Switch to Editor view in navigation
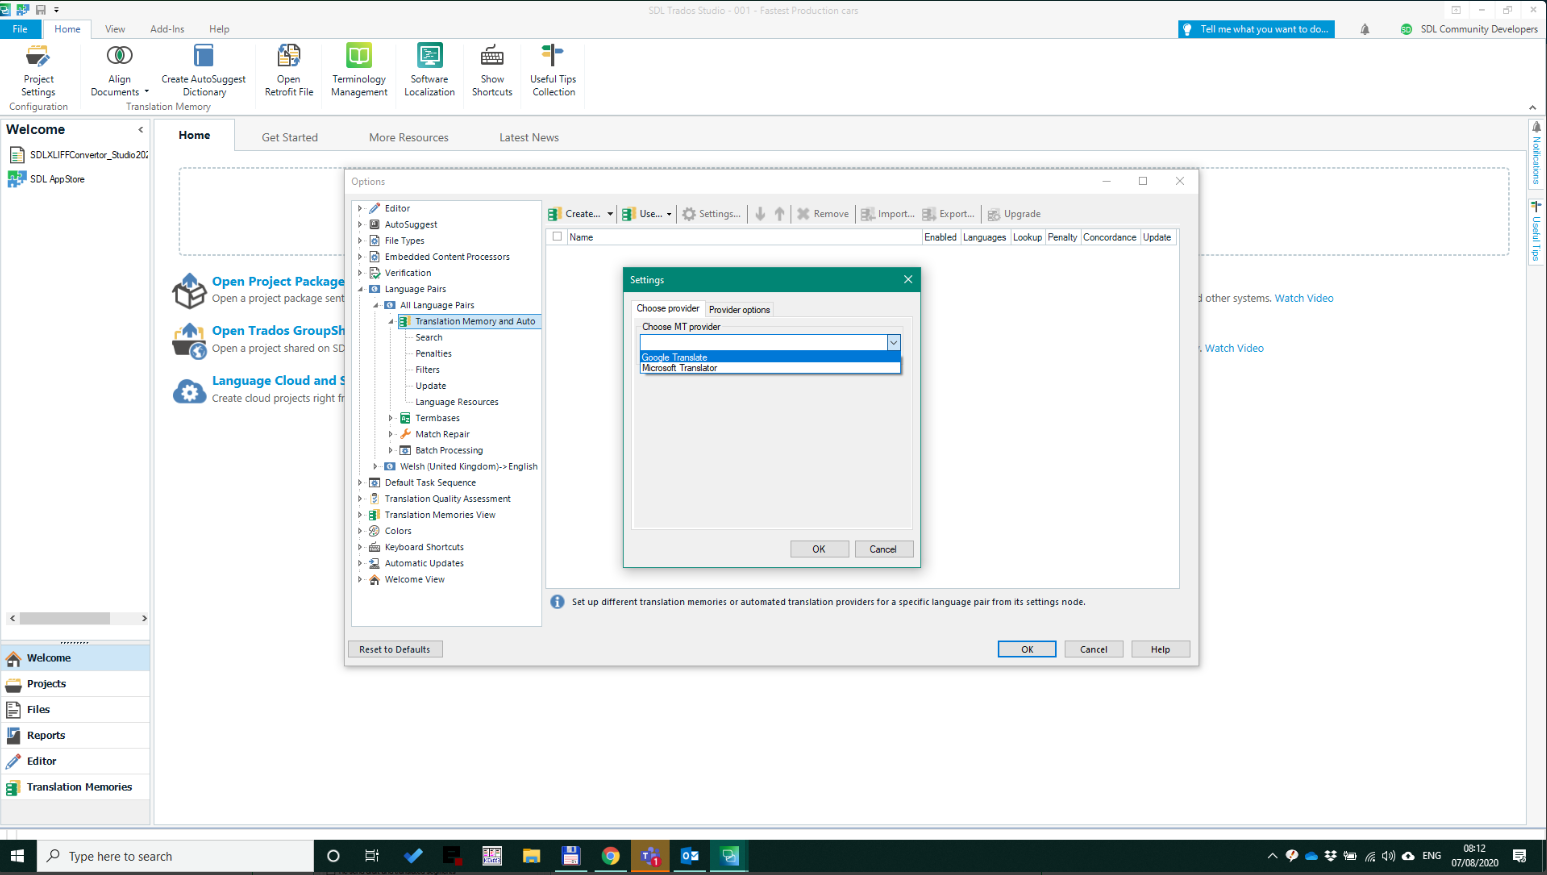Screen dimensions: 1547x875 [x=75, y=761]
